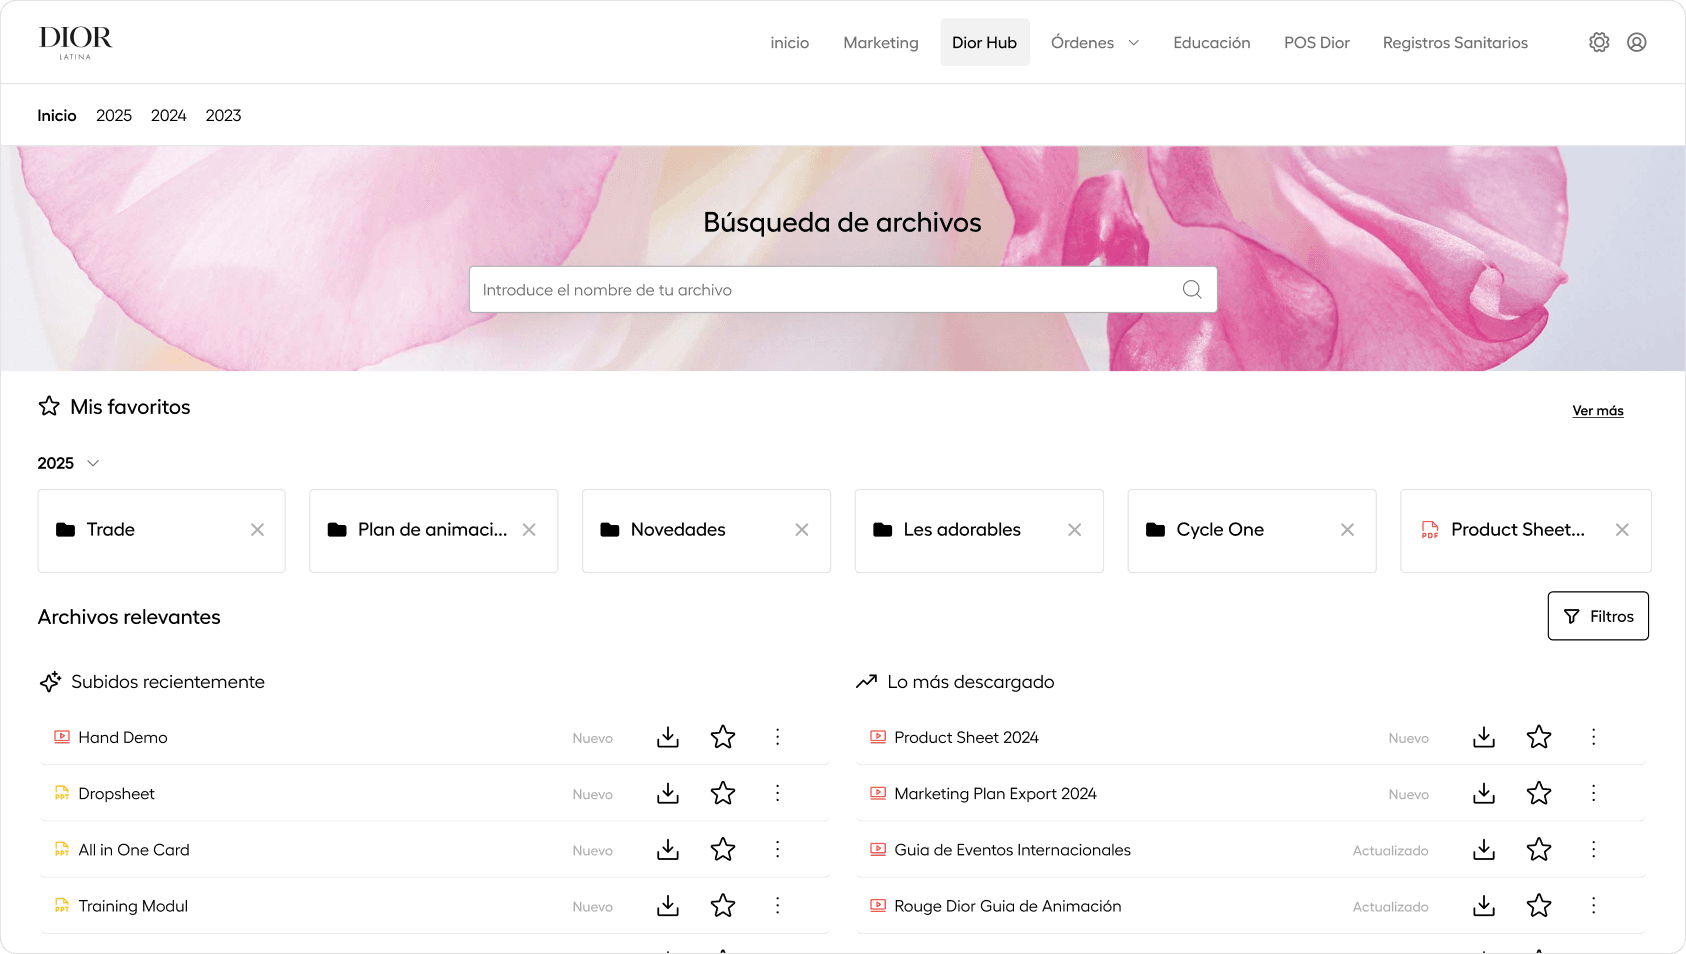Screen dimensions: 1686x954
Task: Click the Ver más link
Action: point(1597,410)
